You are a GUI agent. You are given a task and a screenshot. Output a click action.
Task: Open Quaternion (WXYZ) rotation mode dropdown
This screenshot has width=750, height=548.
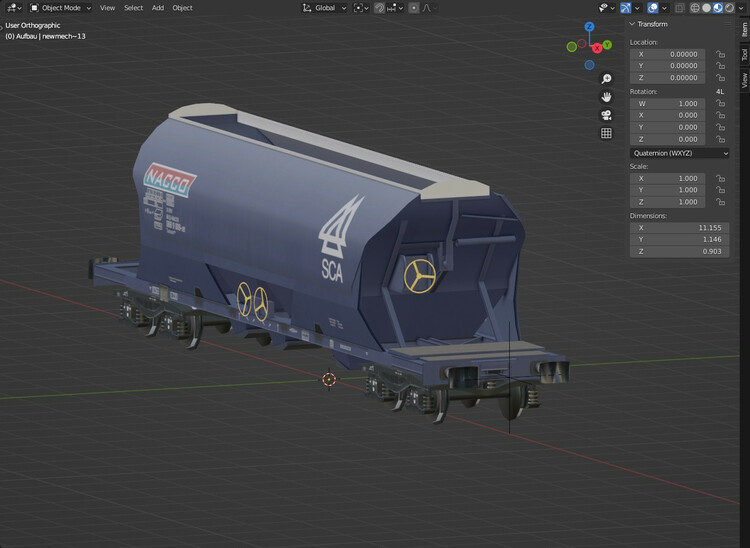680,153
